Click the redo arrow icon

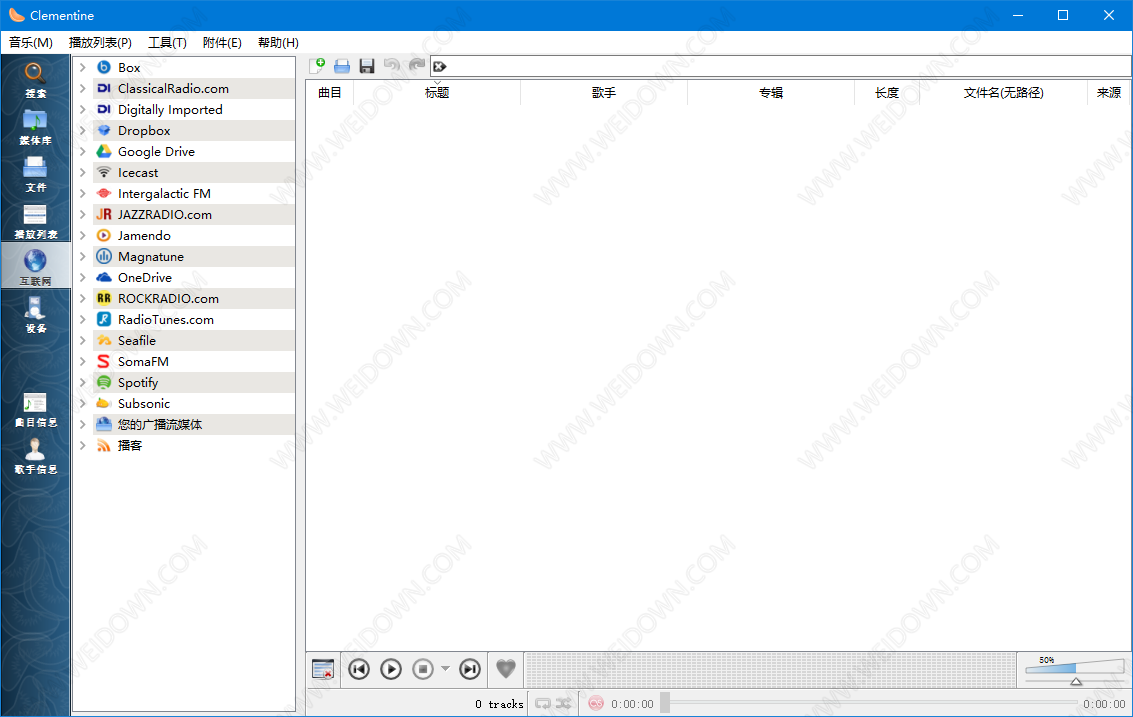pyautogui.click(x=417, y=66)
